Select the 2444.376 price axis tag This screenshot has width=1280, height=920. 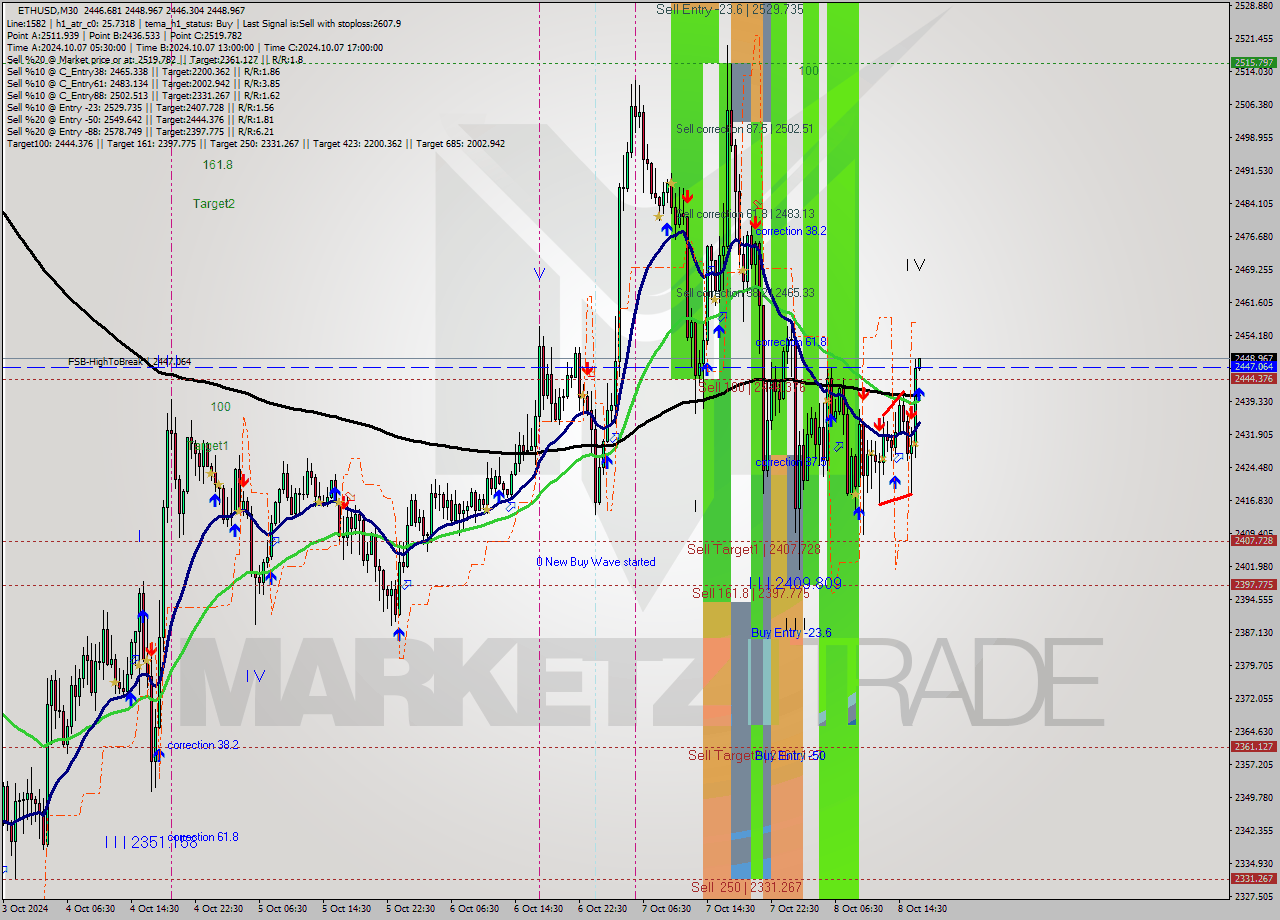(1254, 378)
